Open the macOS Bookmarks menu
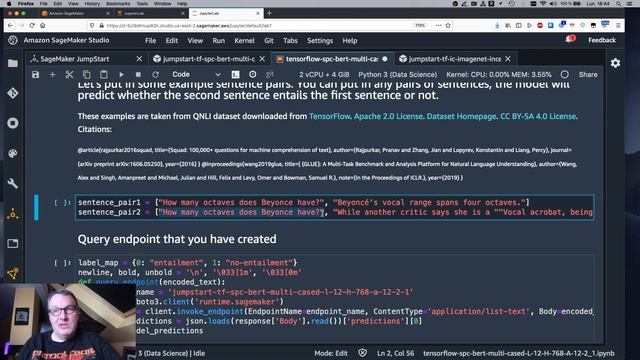Screen dimensions: 640x360 118,3
